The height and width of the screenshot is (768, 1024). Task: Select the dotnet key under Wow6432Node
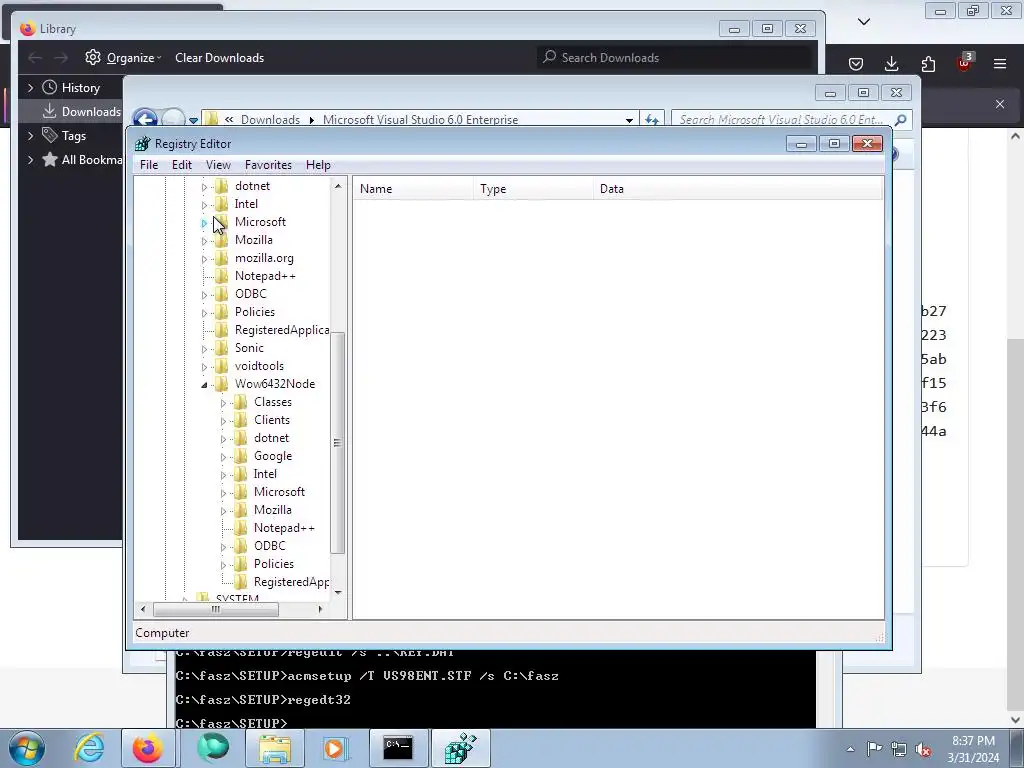point(271,438)
